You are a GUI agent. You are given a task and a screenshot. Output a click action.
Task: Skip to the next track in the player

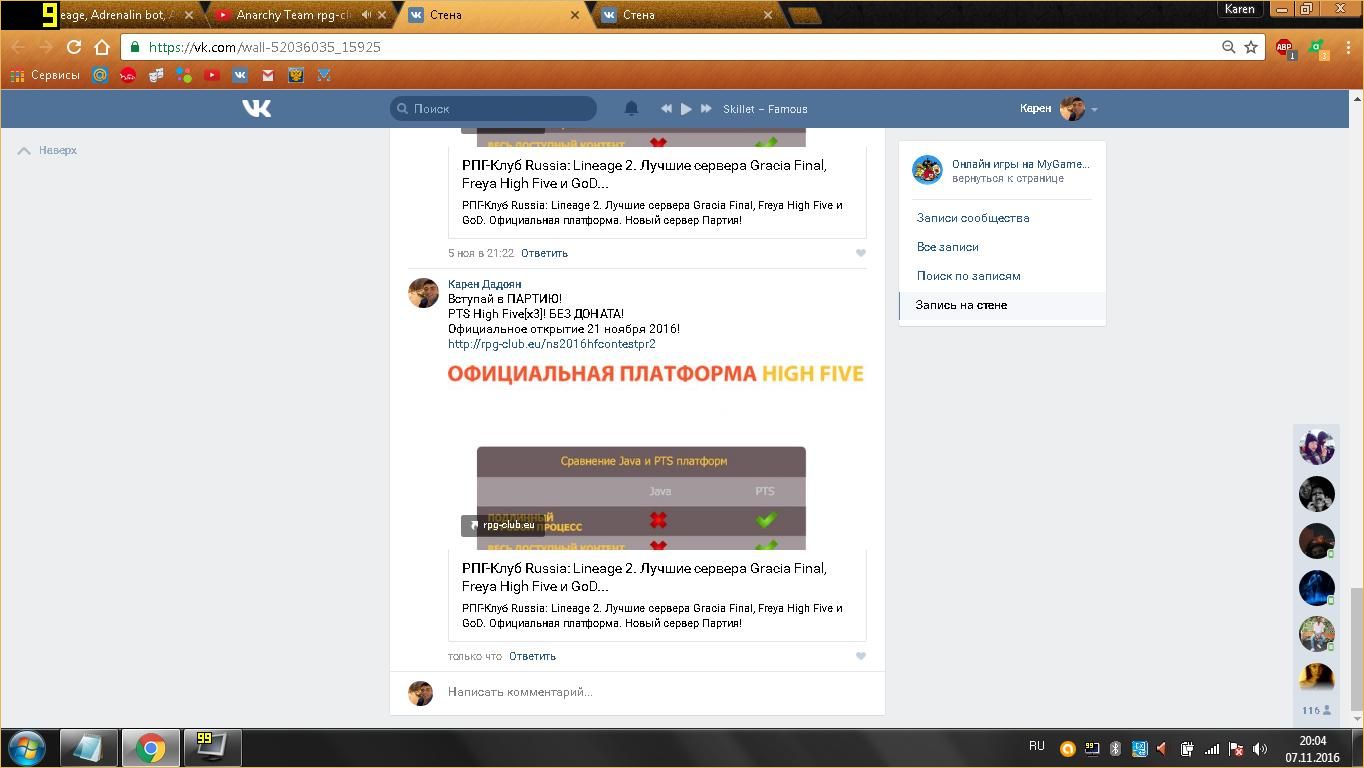point(706,109)
